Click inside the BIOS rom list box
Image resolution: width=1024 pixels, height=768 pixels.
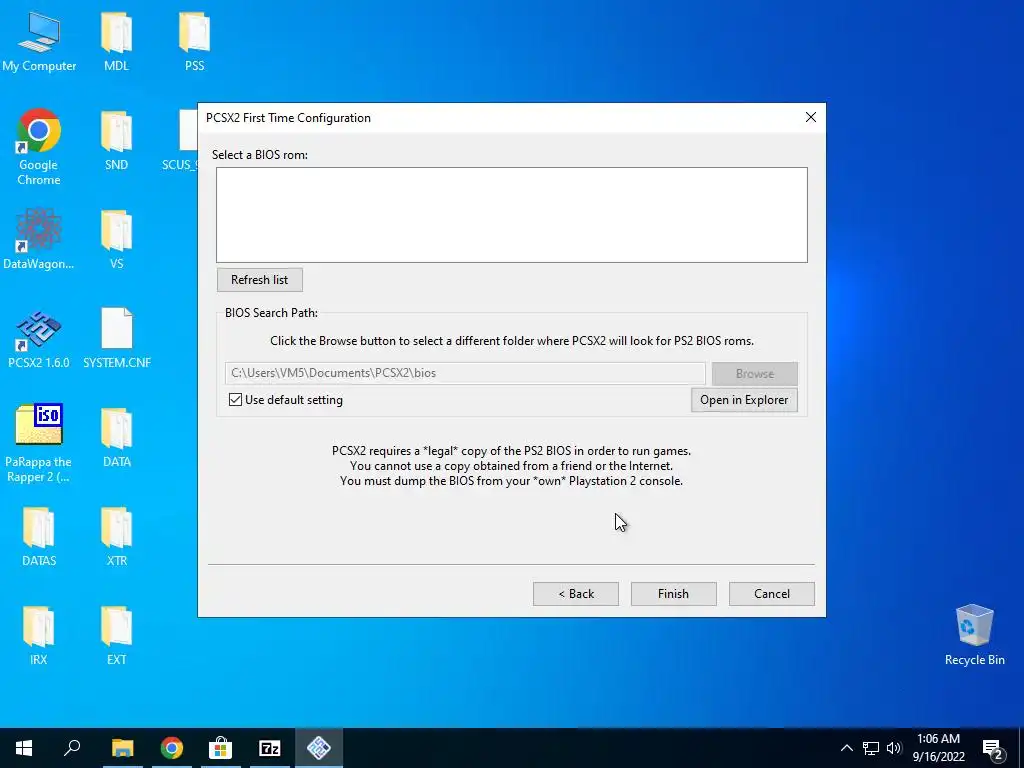click(512, 215)
